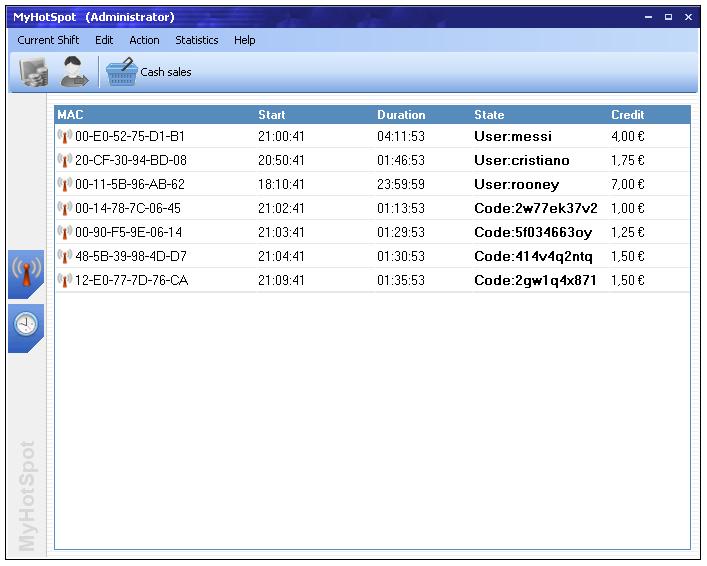Click the user login arrow icon
The width and height of the screenshot is (707, 566).
(74, 71)
